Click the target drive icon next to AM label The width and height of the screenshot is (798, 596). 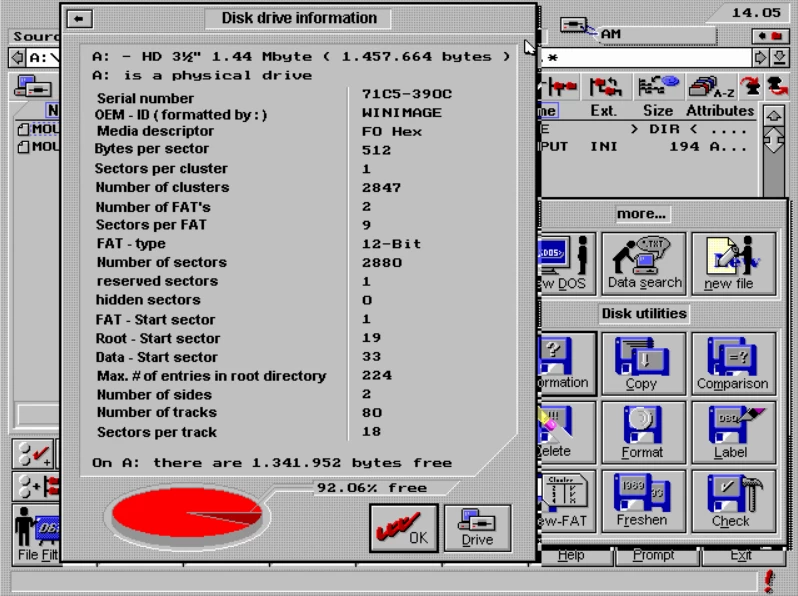tap(575, 25)
